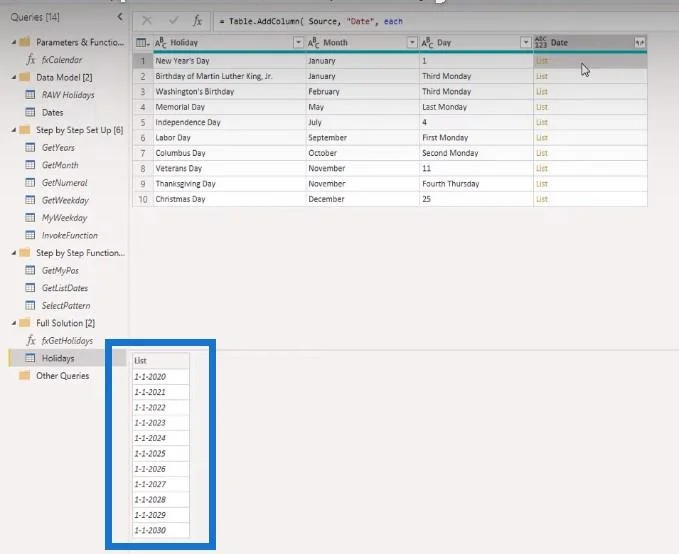Click inside the formula bar text
The image size is (679, 554).
(311, 21)
